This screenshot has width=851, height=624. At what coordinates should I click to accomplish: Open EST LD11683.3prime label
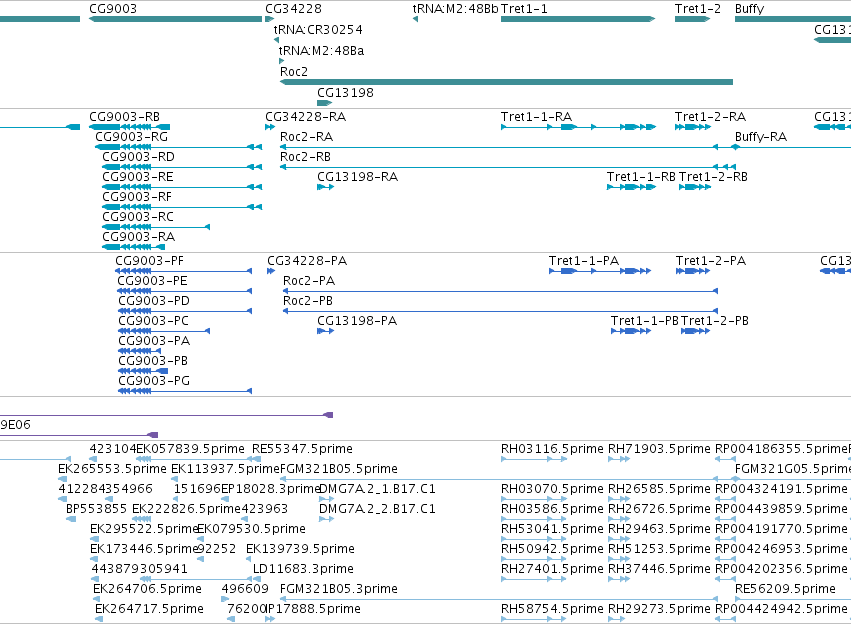coord(303,570)
